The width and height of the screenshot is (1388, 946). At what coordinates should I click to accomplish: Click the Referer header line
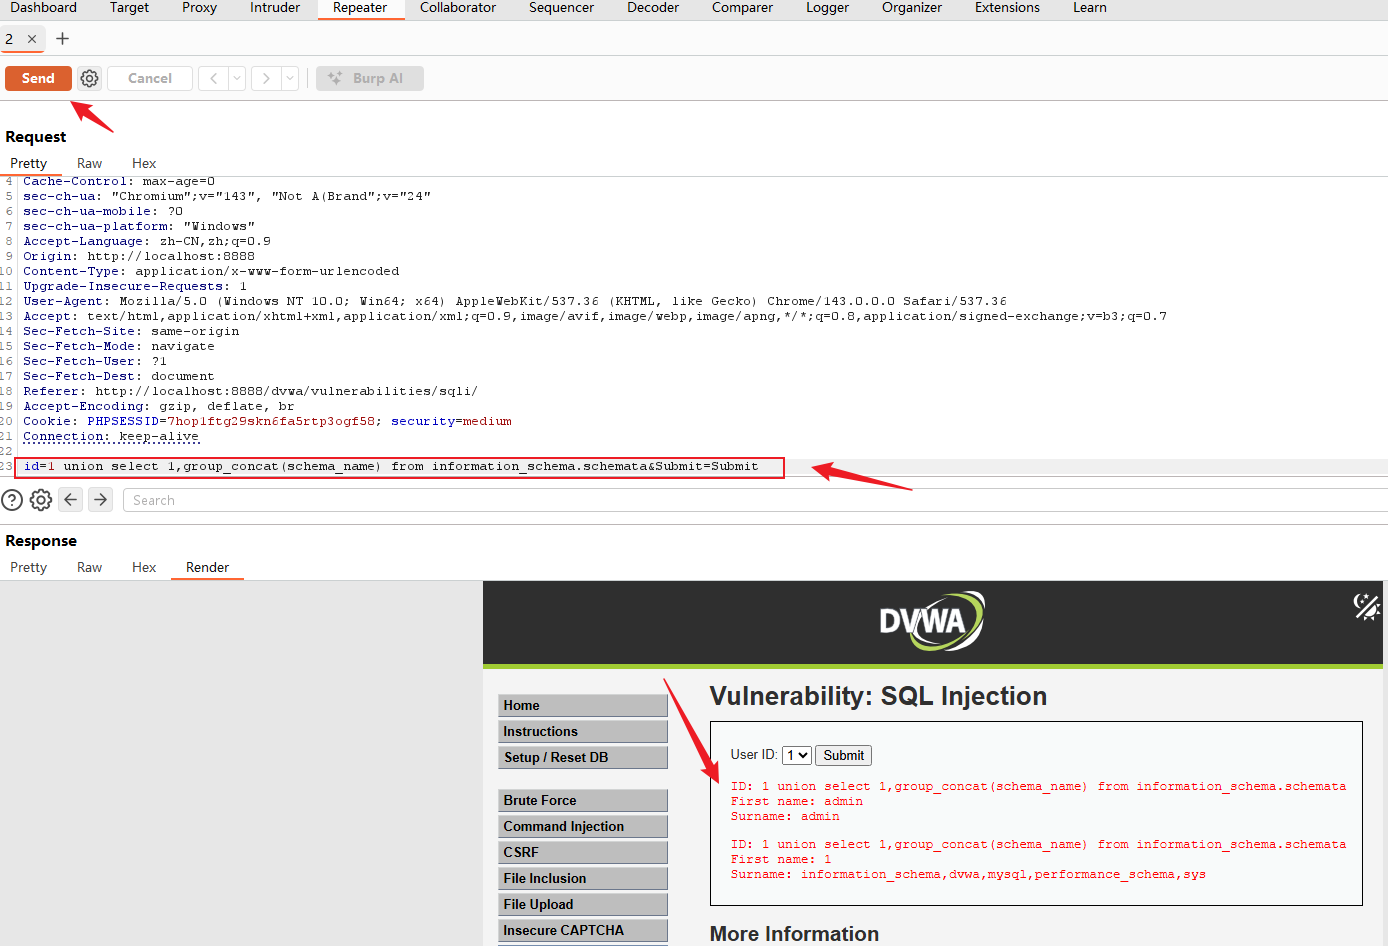coord(250,391)
